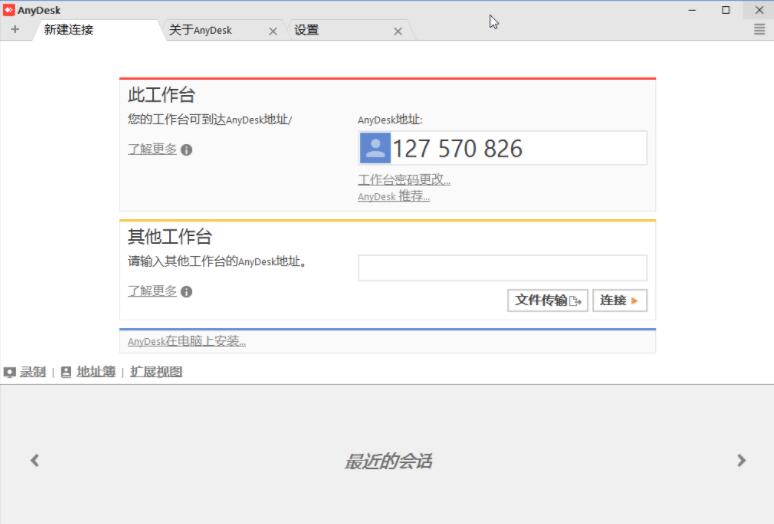Open 了解更多 link under 此工作台
The image size is (774, 524).
152,149
